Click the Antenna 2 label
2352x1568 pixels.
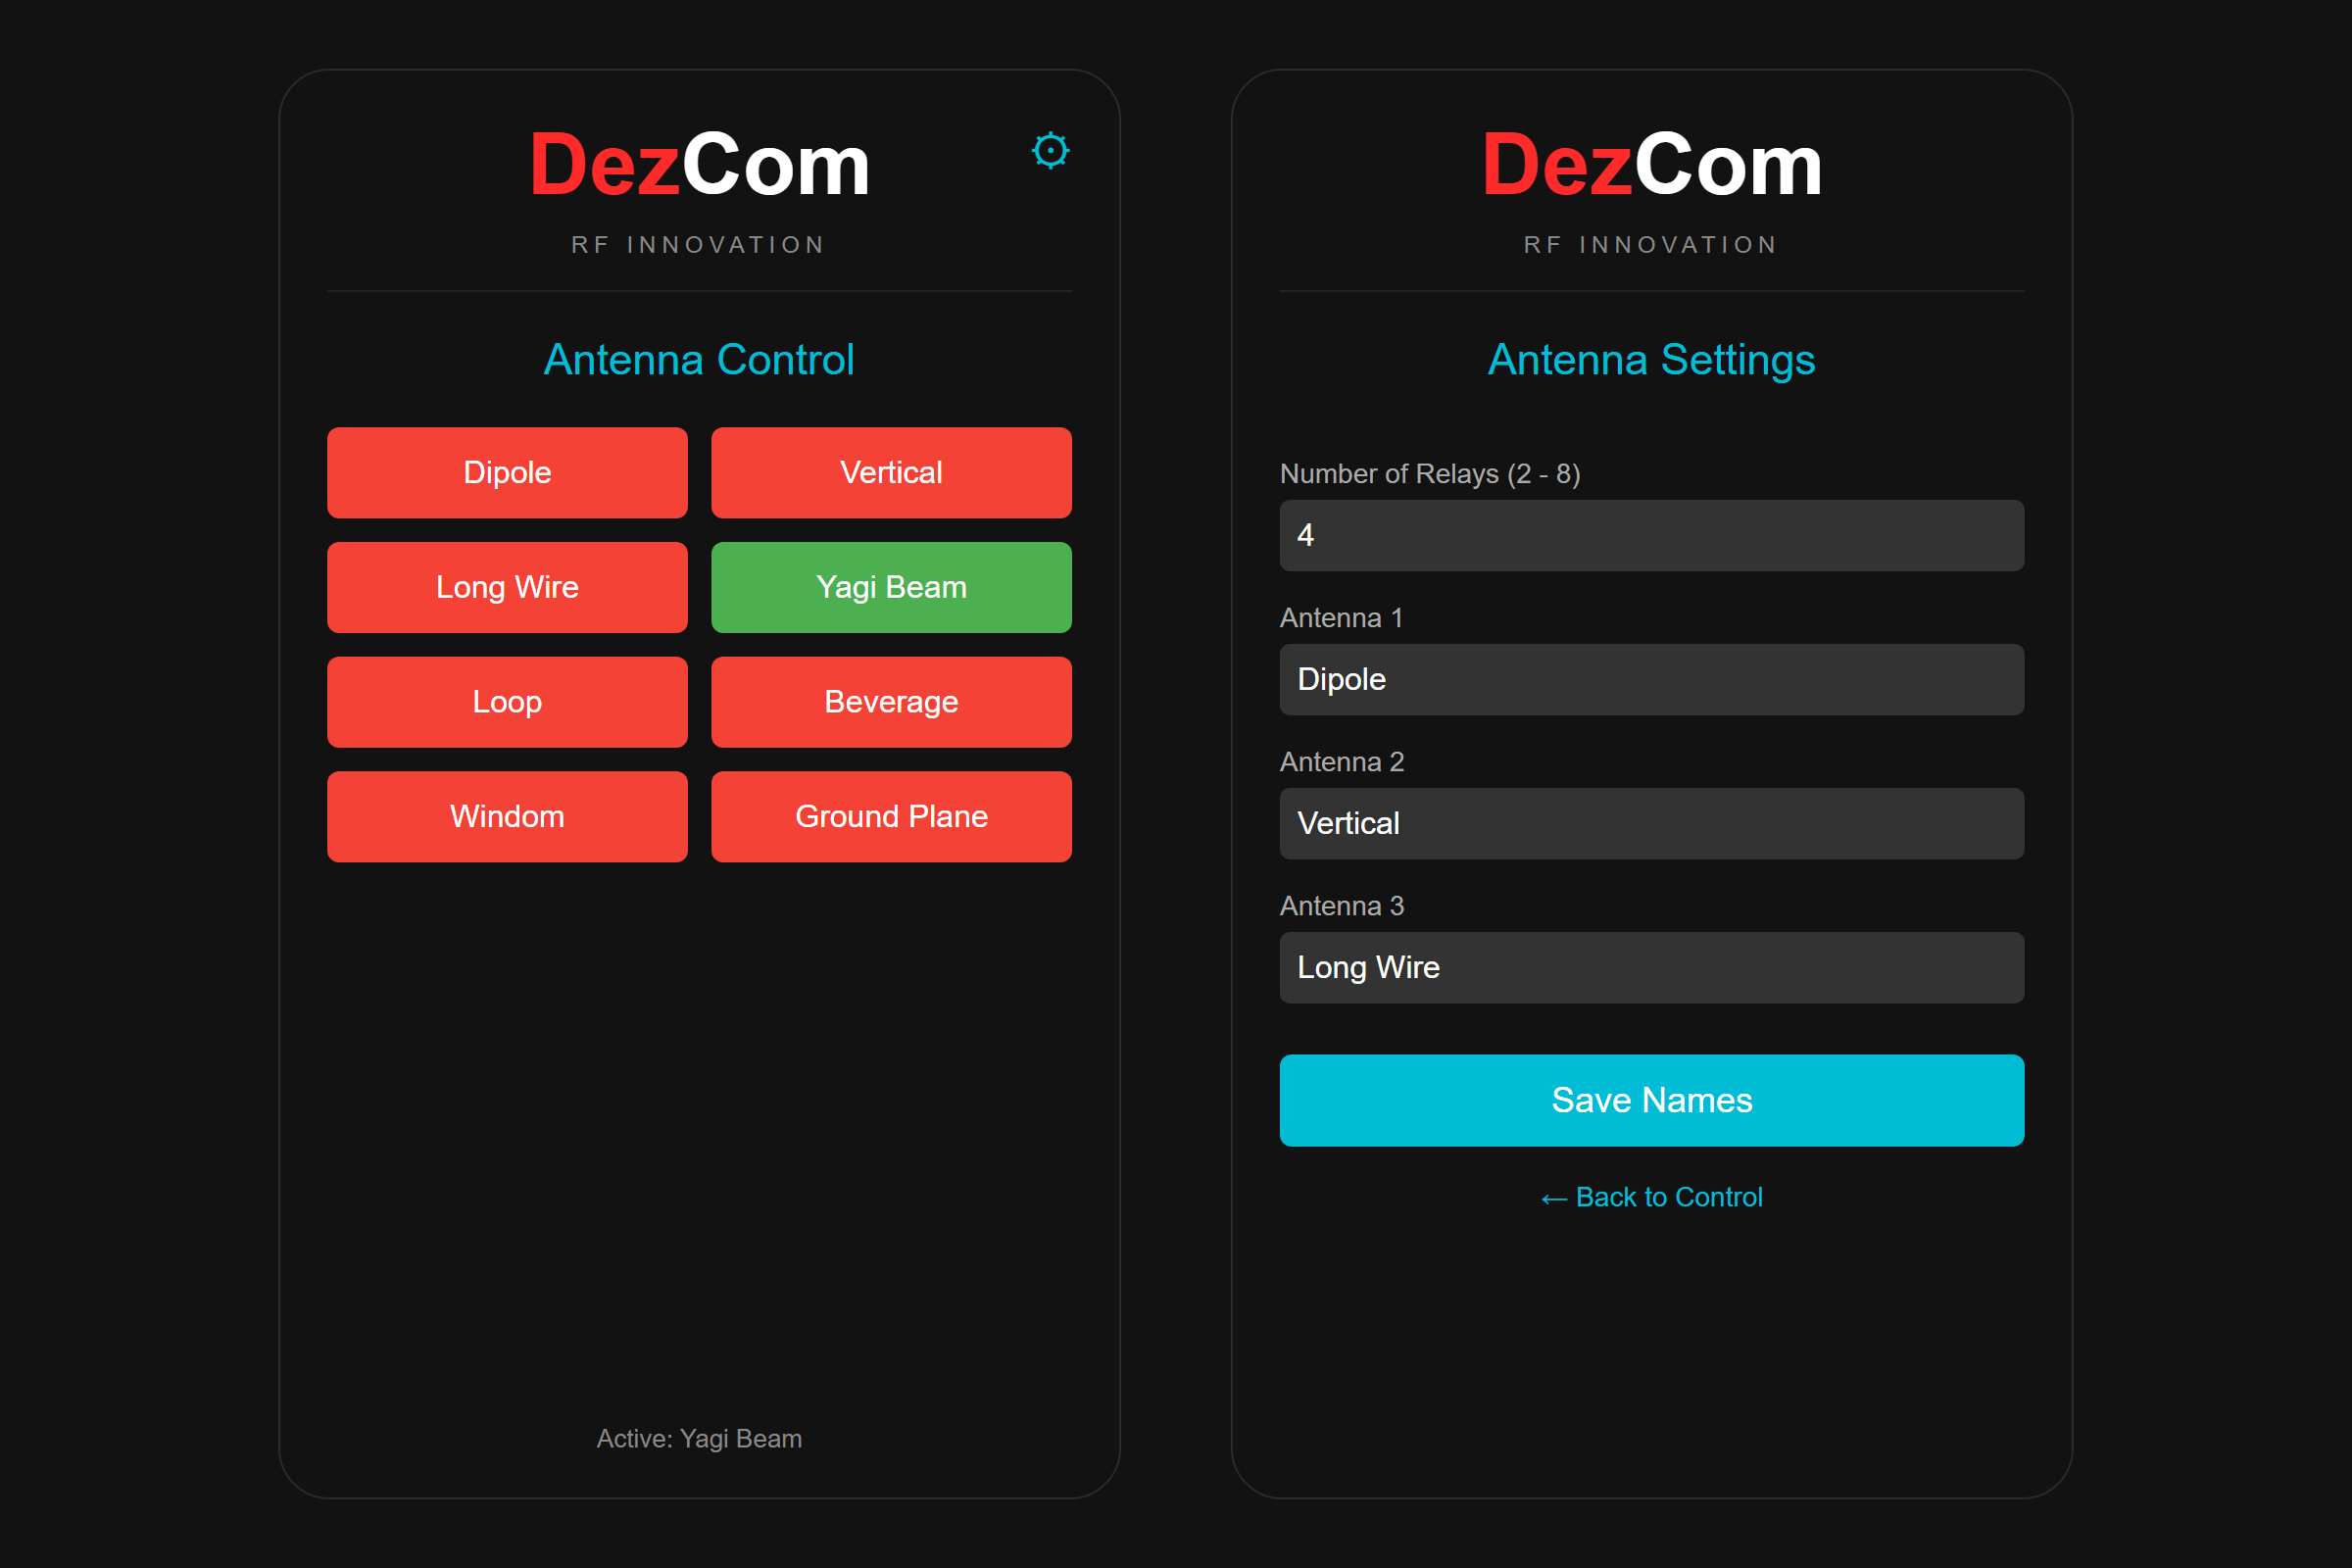tap(1342, 762)
